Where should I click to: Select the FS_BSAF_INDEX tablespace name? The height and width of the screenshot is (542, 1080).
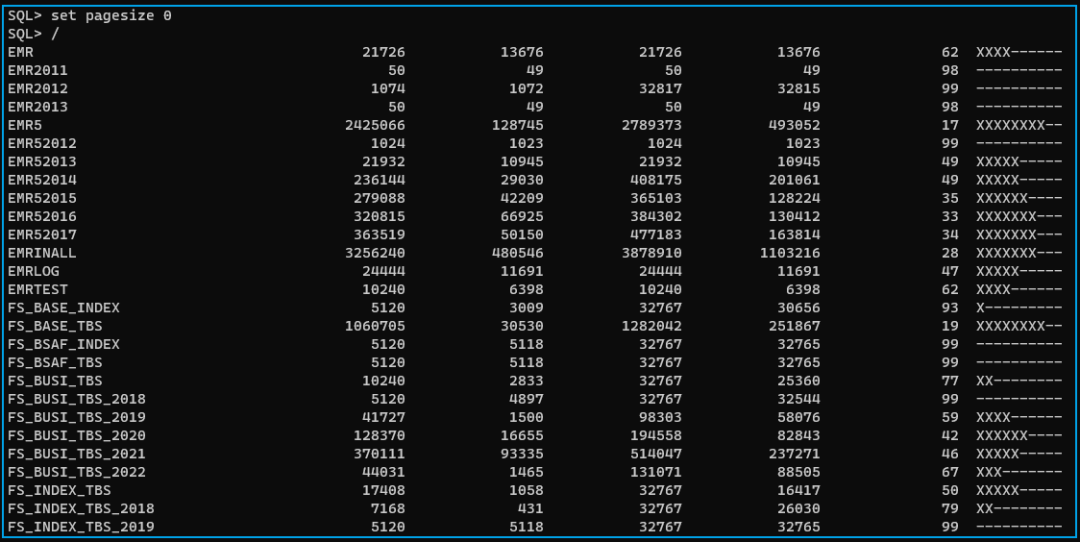point(64,344)
